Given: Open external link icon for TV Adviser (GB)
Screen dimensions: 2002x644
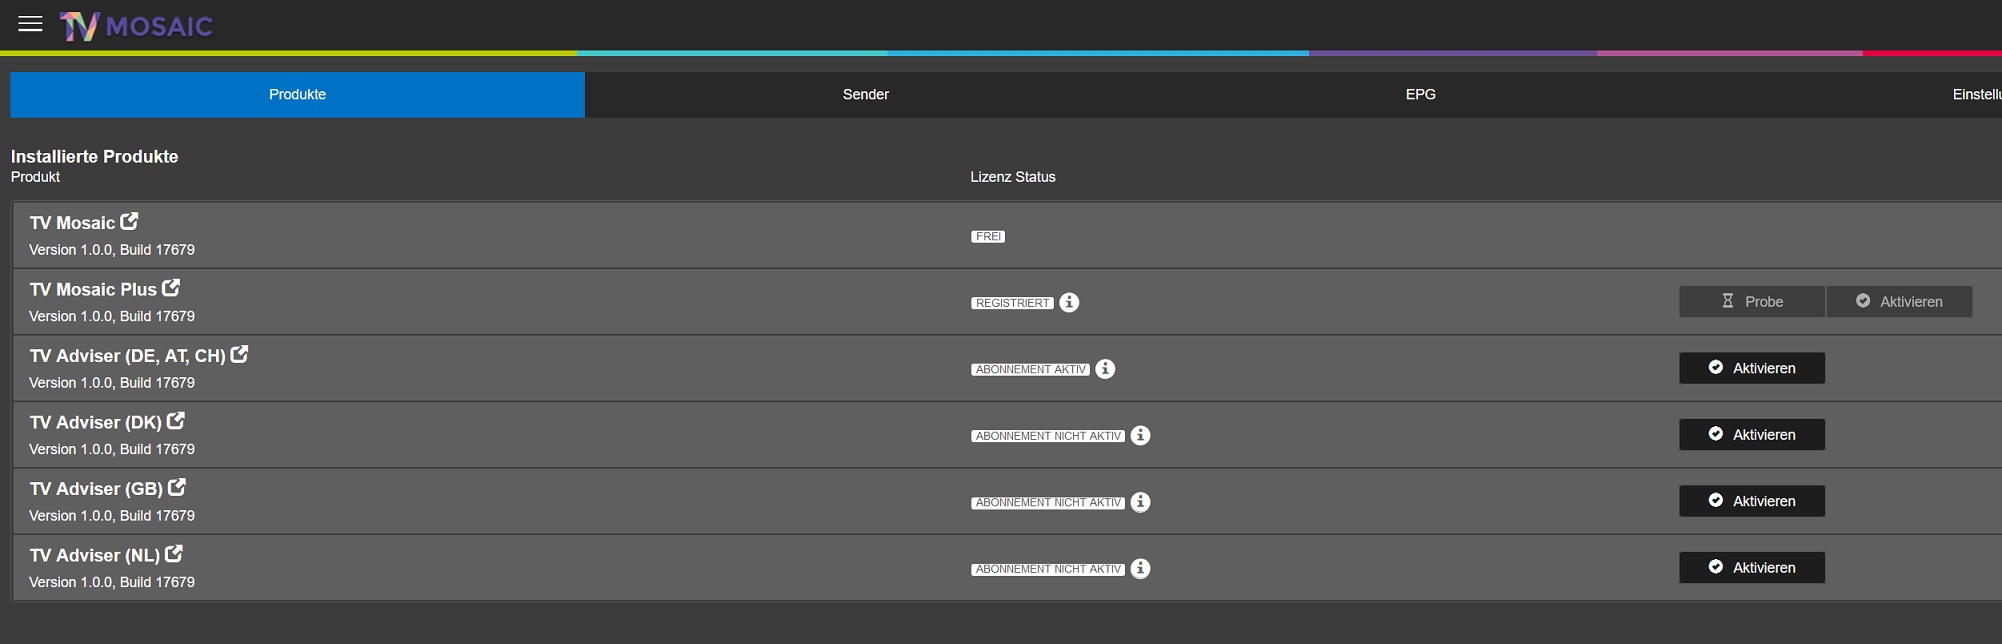Looking at the screenshot, I should [x=176, y=487].
